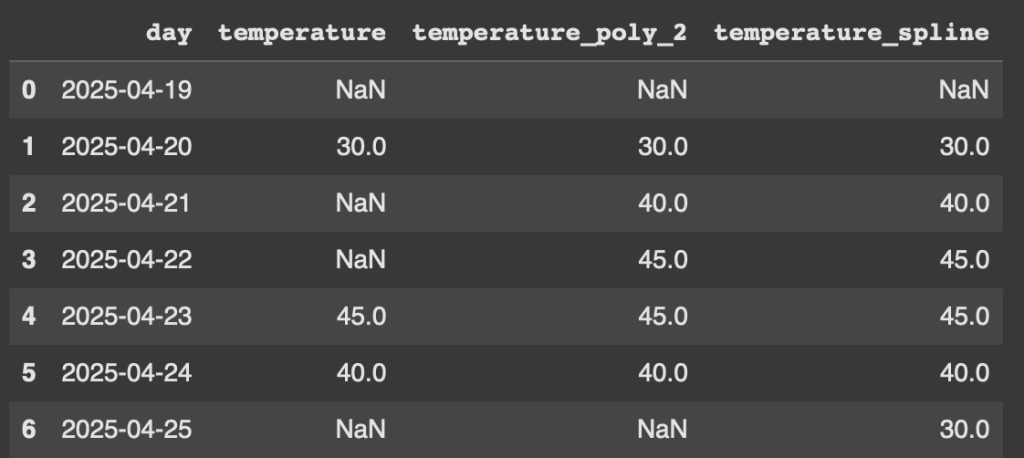
Task: Click temperature_poly_2 value 40.0 in row 2
Action: click(663, 203)
